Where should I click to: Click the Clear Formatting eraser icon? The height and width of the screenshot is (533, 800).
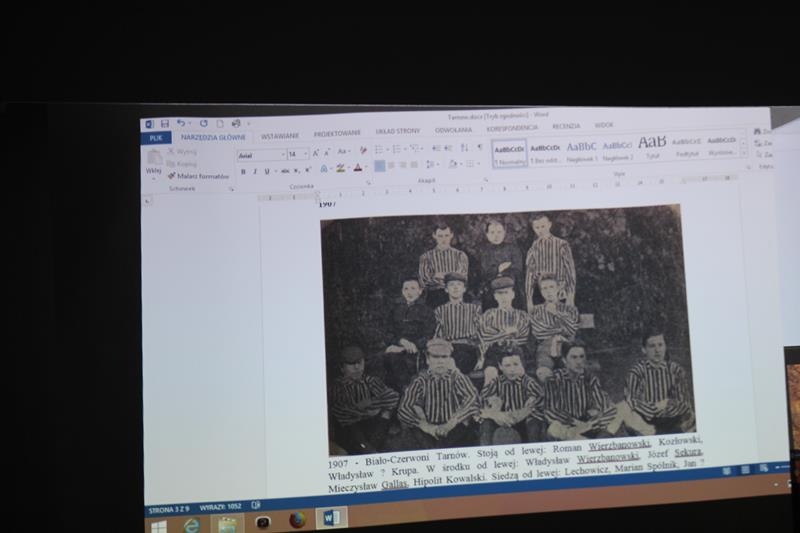(x=363, y=151)
